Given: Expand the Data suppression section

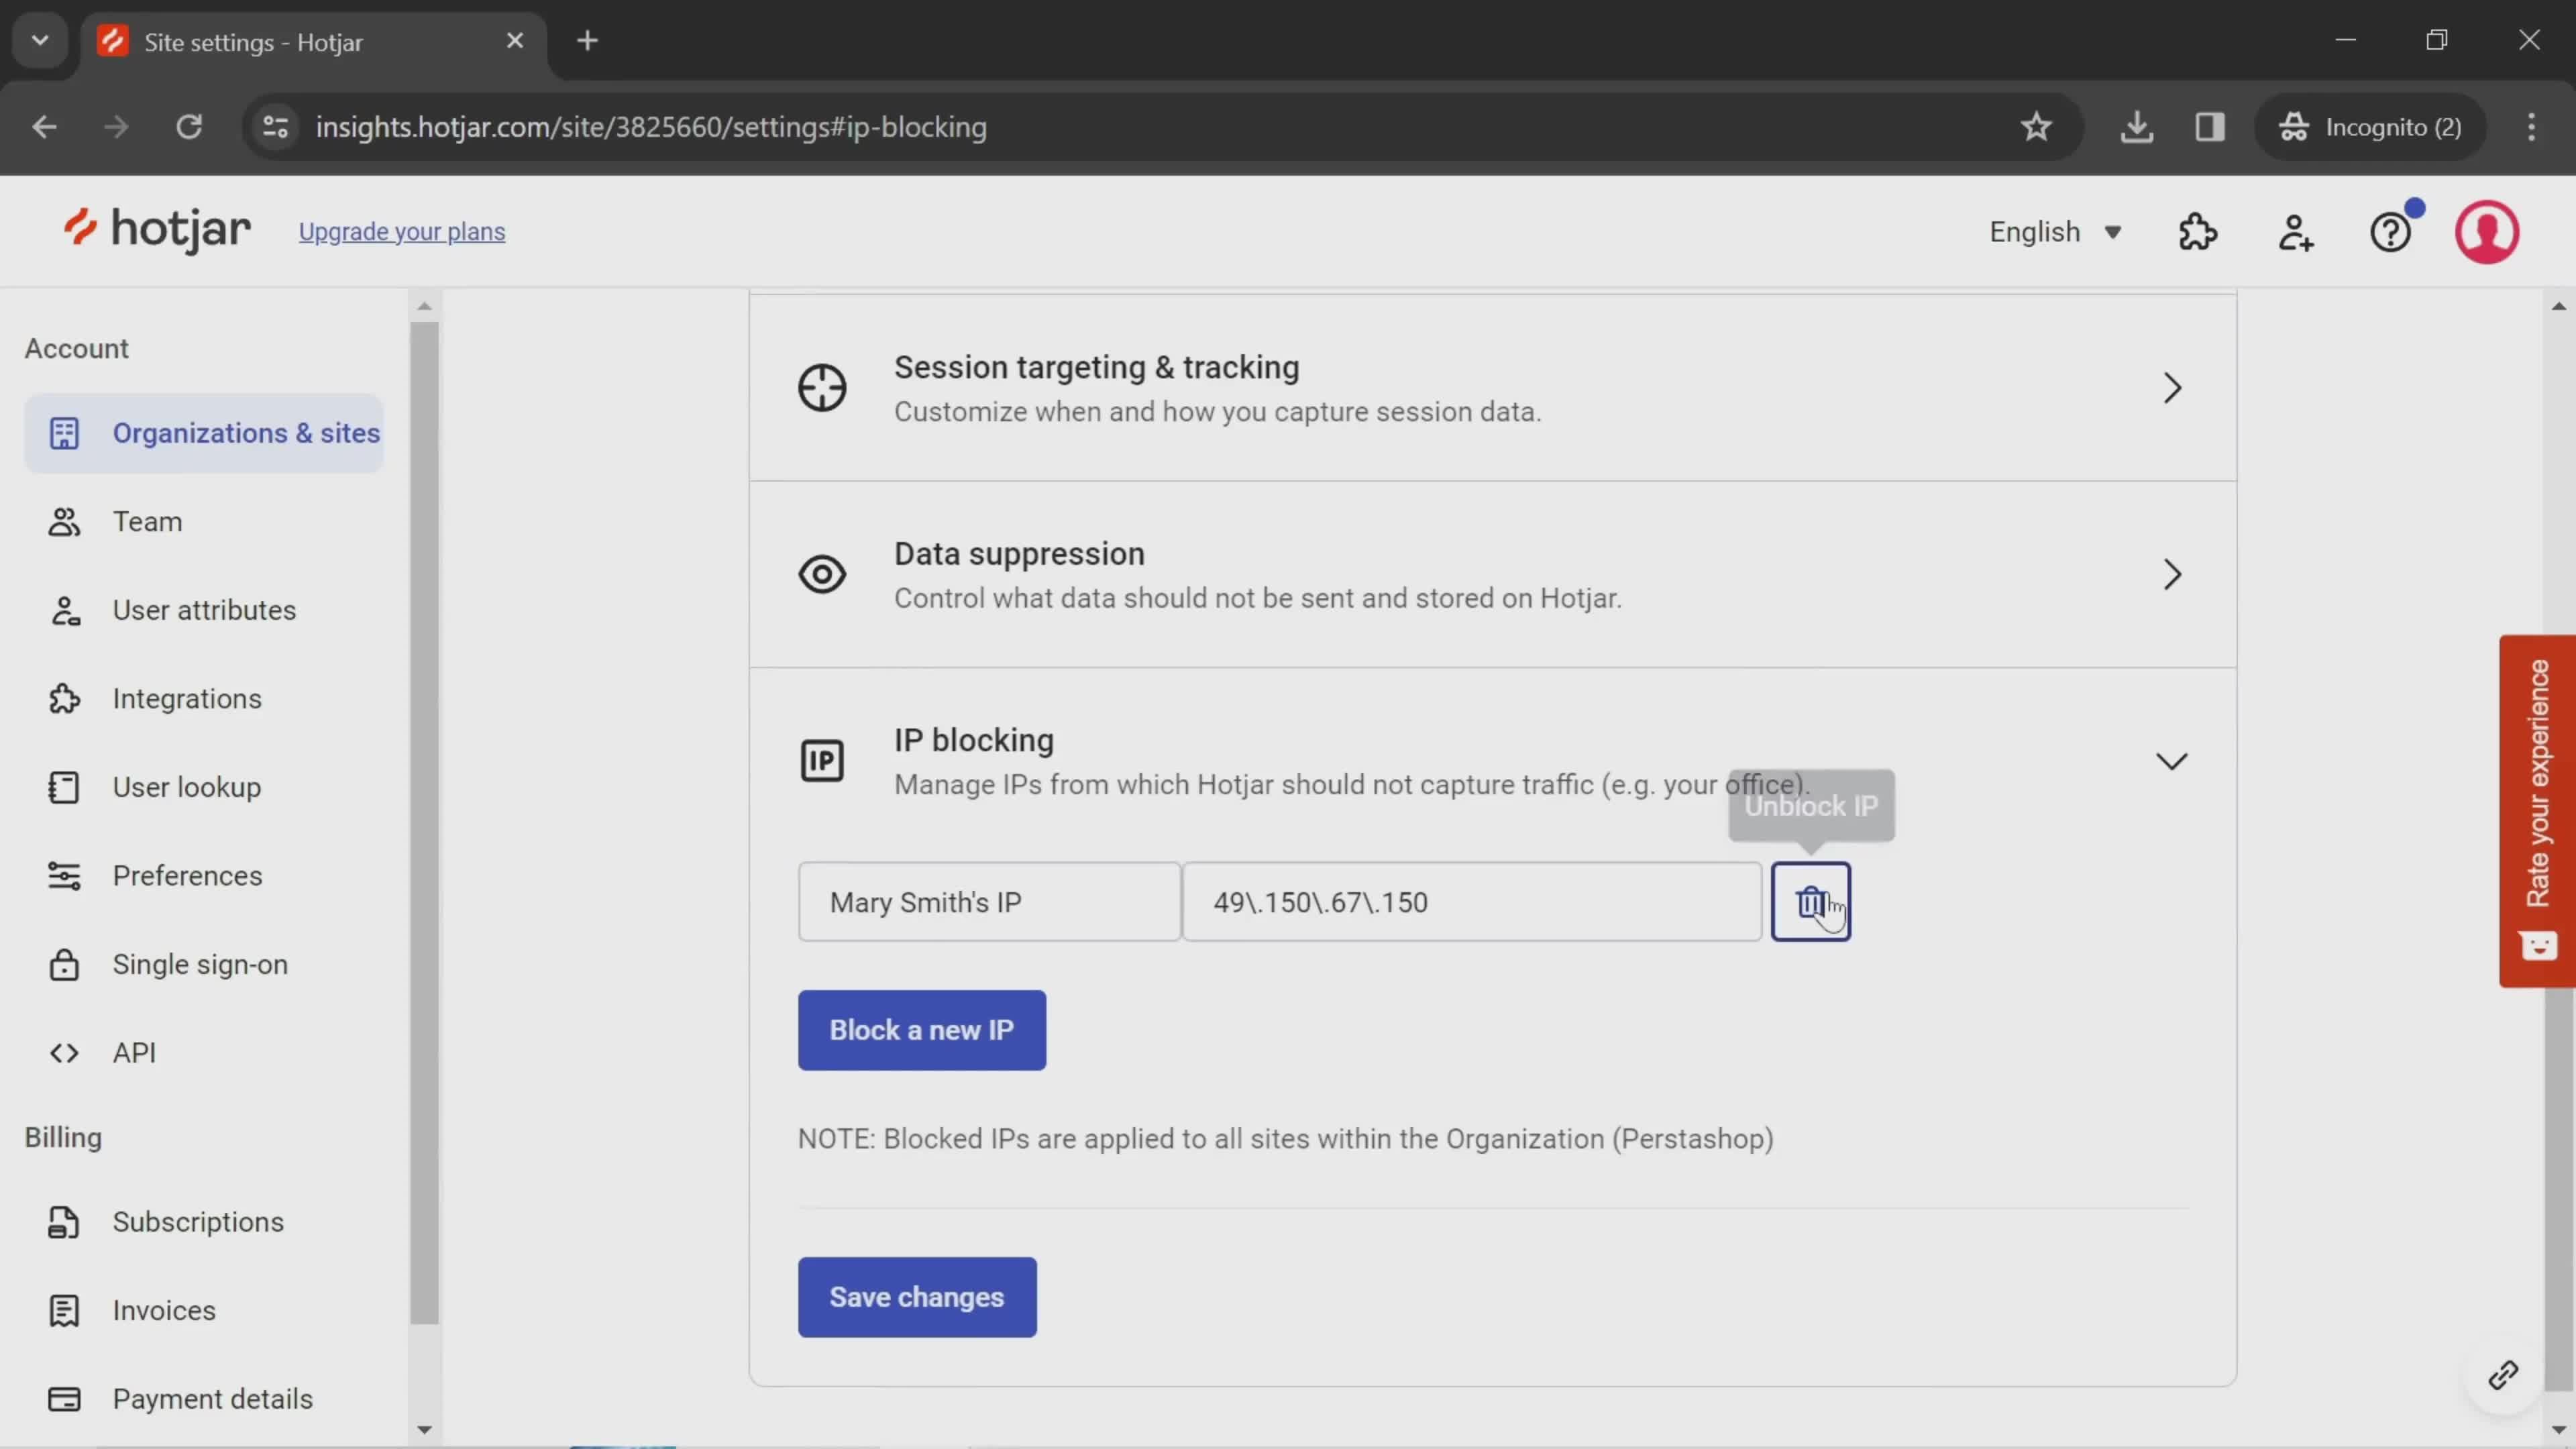Looking at the screenshot, I should (2174, 574).
